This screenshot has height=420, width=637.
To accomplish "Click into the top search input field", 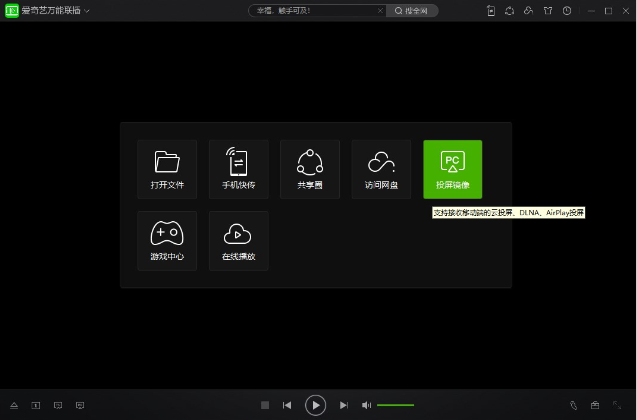I will pyautogui.click(x=312, y=10).
